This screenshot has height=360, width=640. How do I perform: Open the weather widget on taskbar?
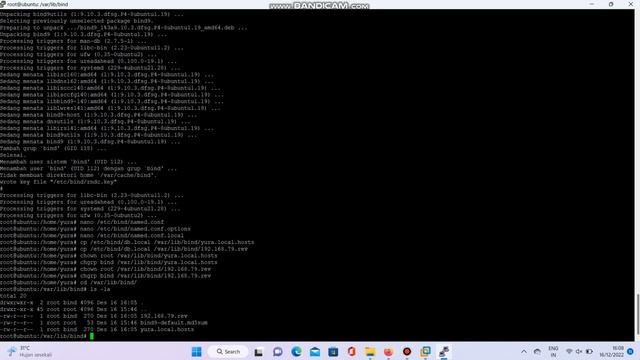[x=29, y=351]
